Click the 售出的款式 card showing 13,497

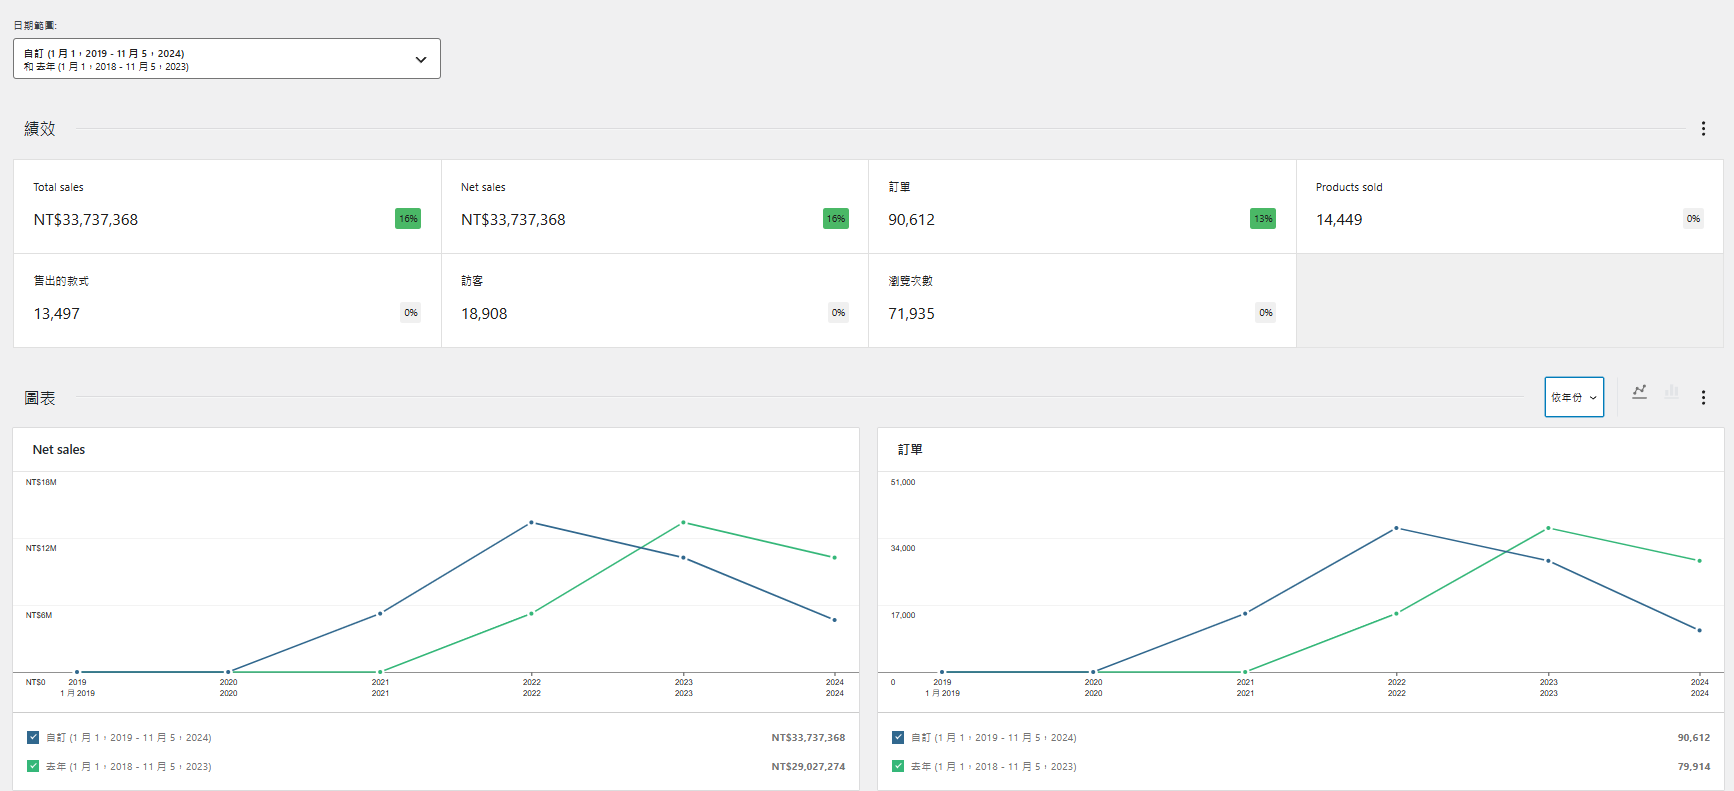pyautogui.click(x=227, y=301)
